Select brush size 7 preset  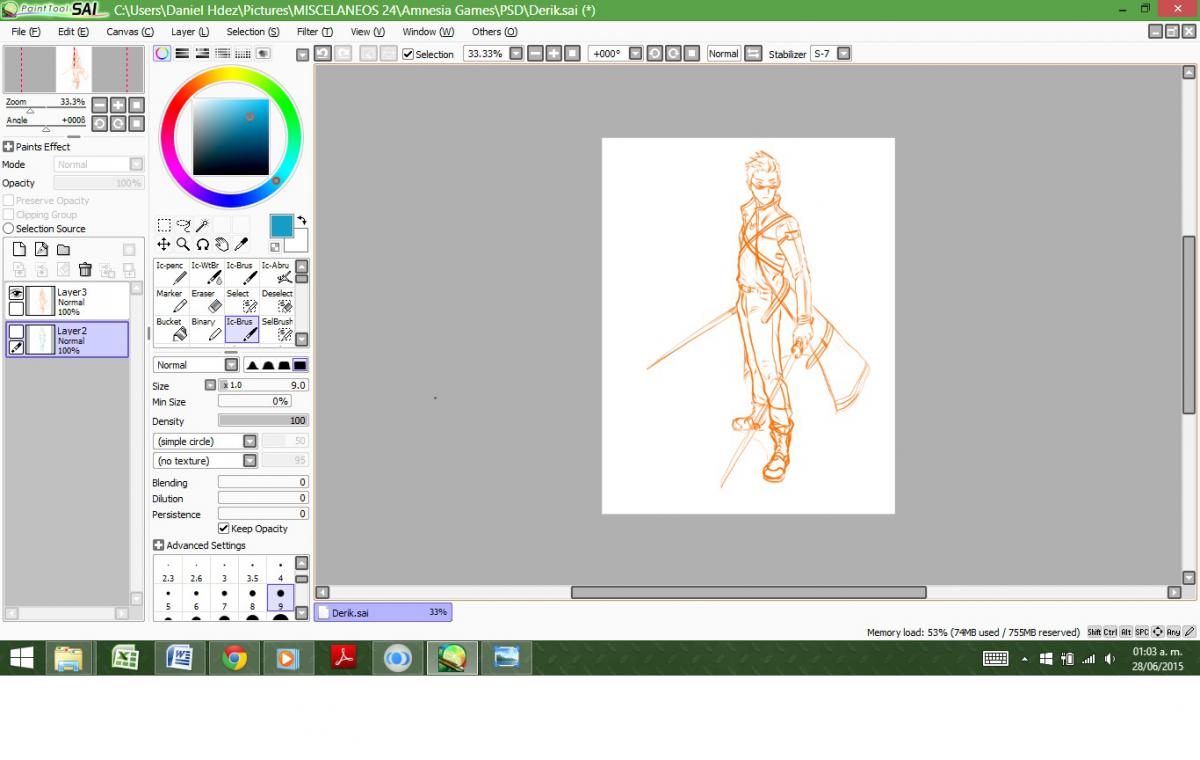coord(224,600)
